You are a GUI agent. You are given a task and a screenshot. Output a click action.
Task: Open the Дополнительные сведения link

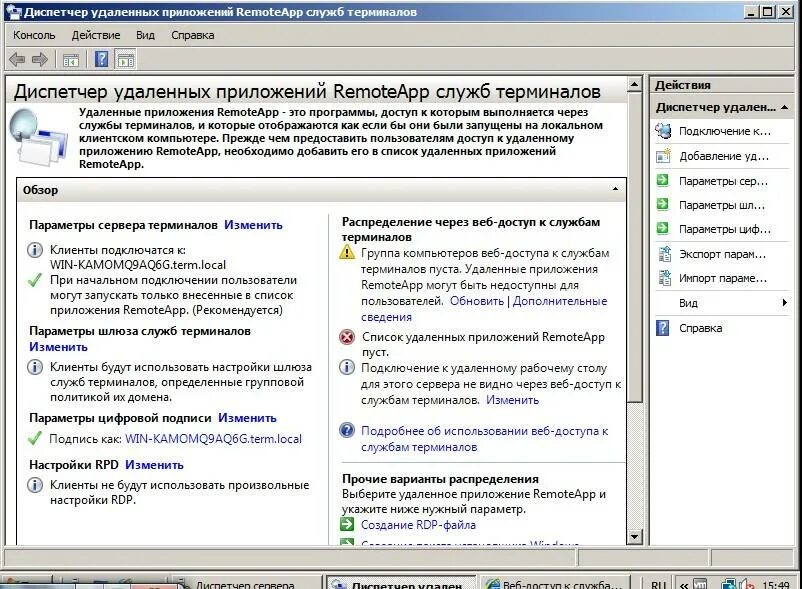560,301
